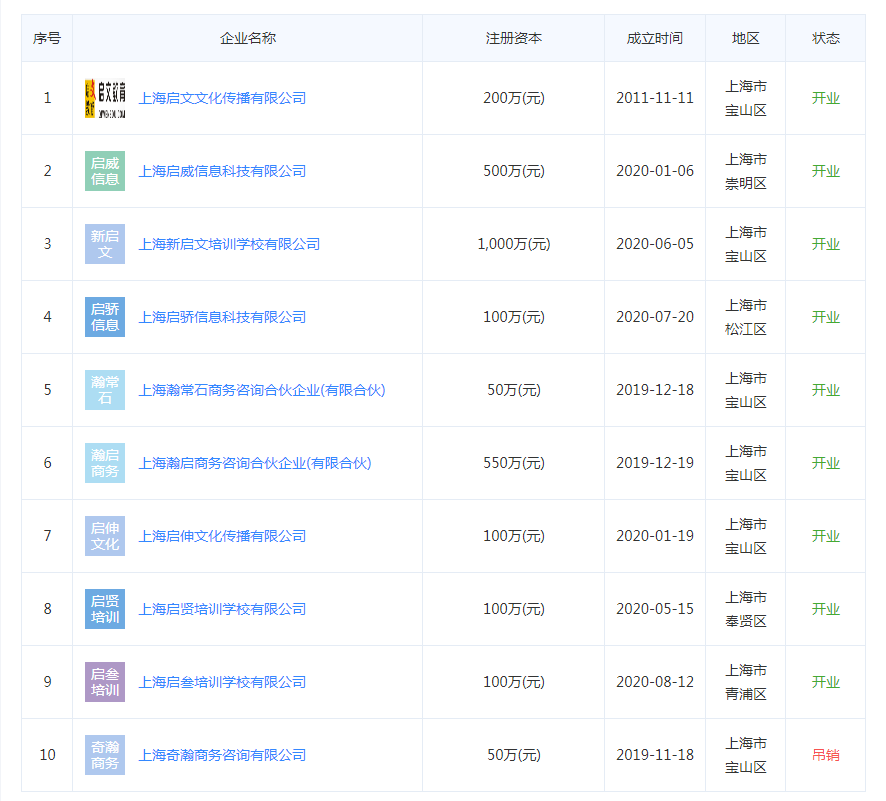
Task: Click the 奇瀚商务 logo tile
Action: pyautogui.click(x=105, y=755)
